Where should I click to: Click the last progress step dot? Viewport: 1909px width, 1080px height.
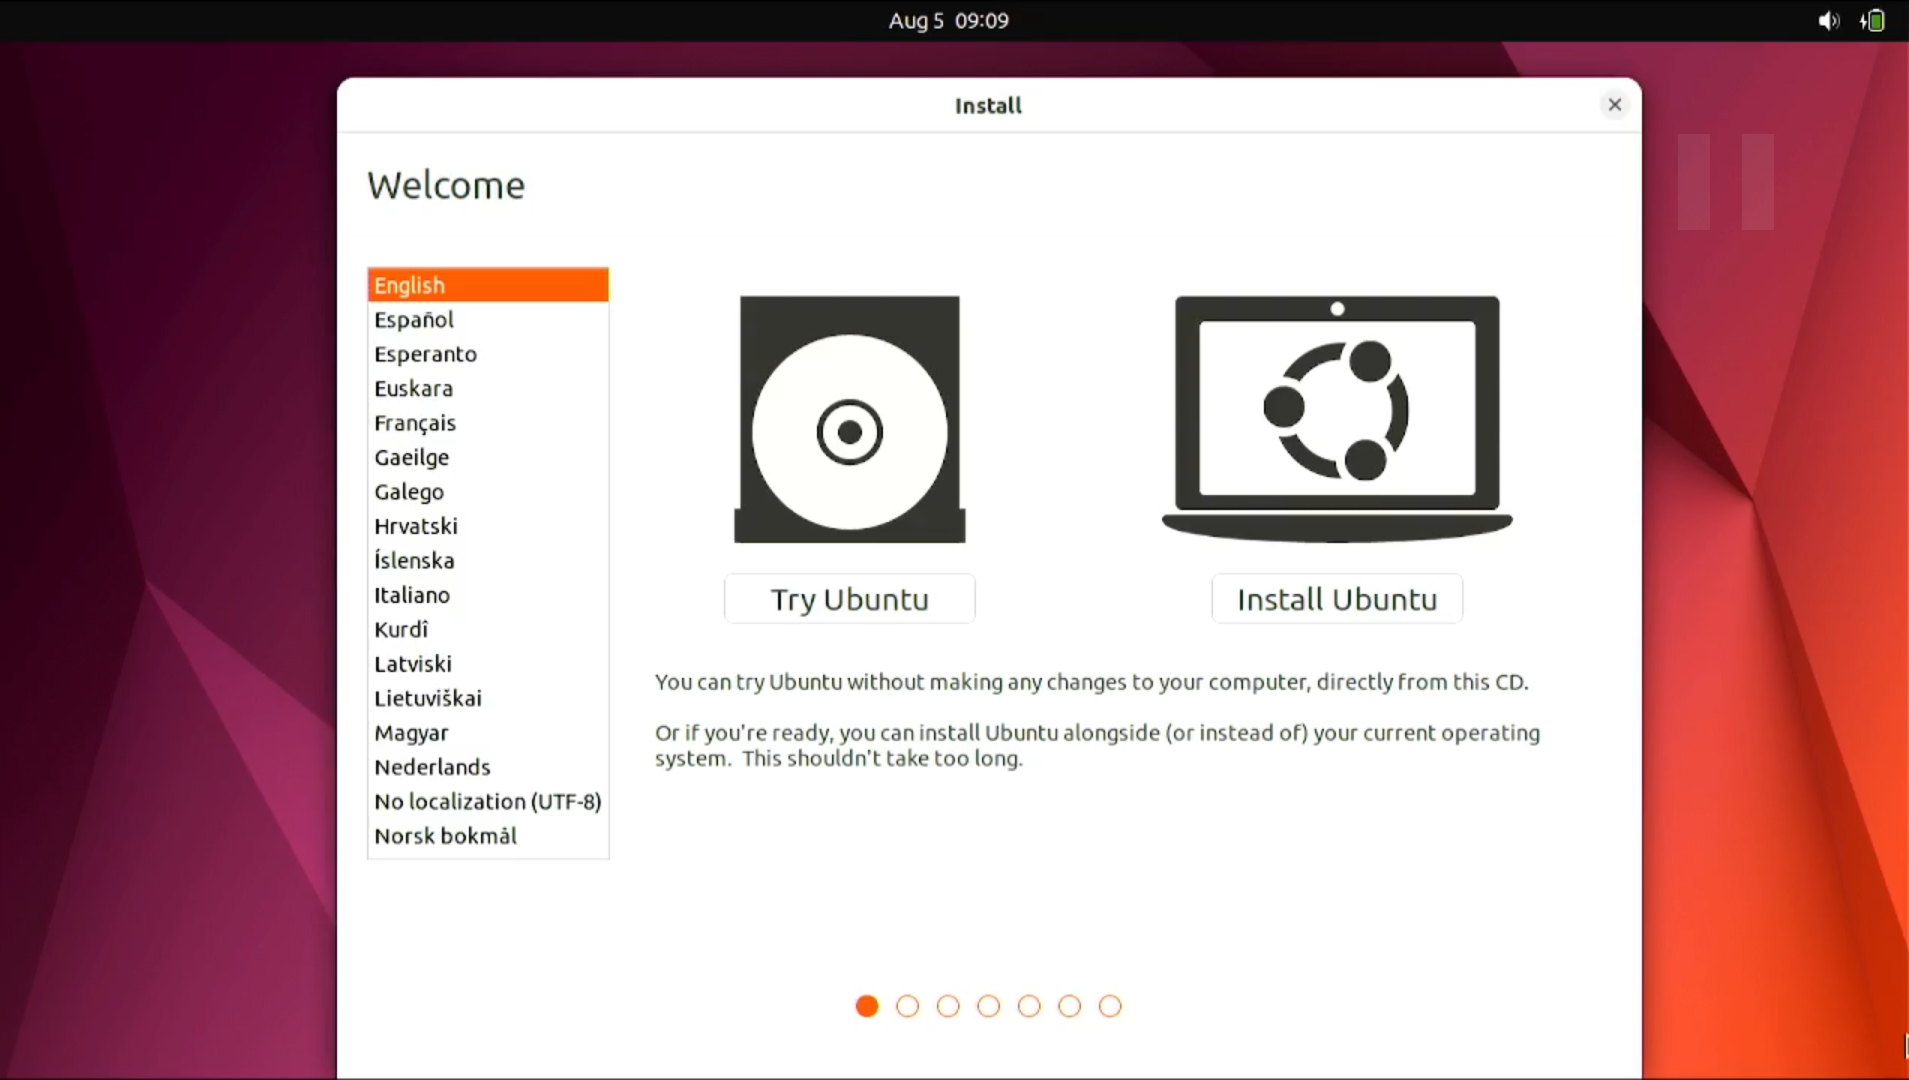(1110, 1006)
